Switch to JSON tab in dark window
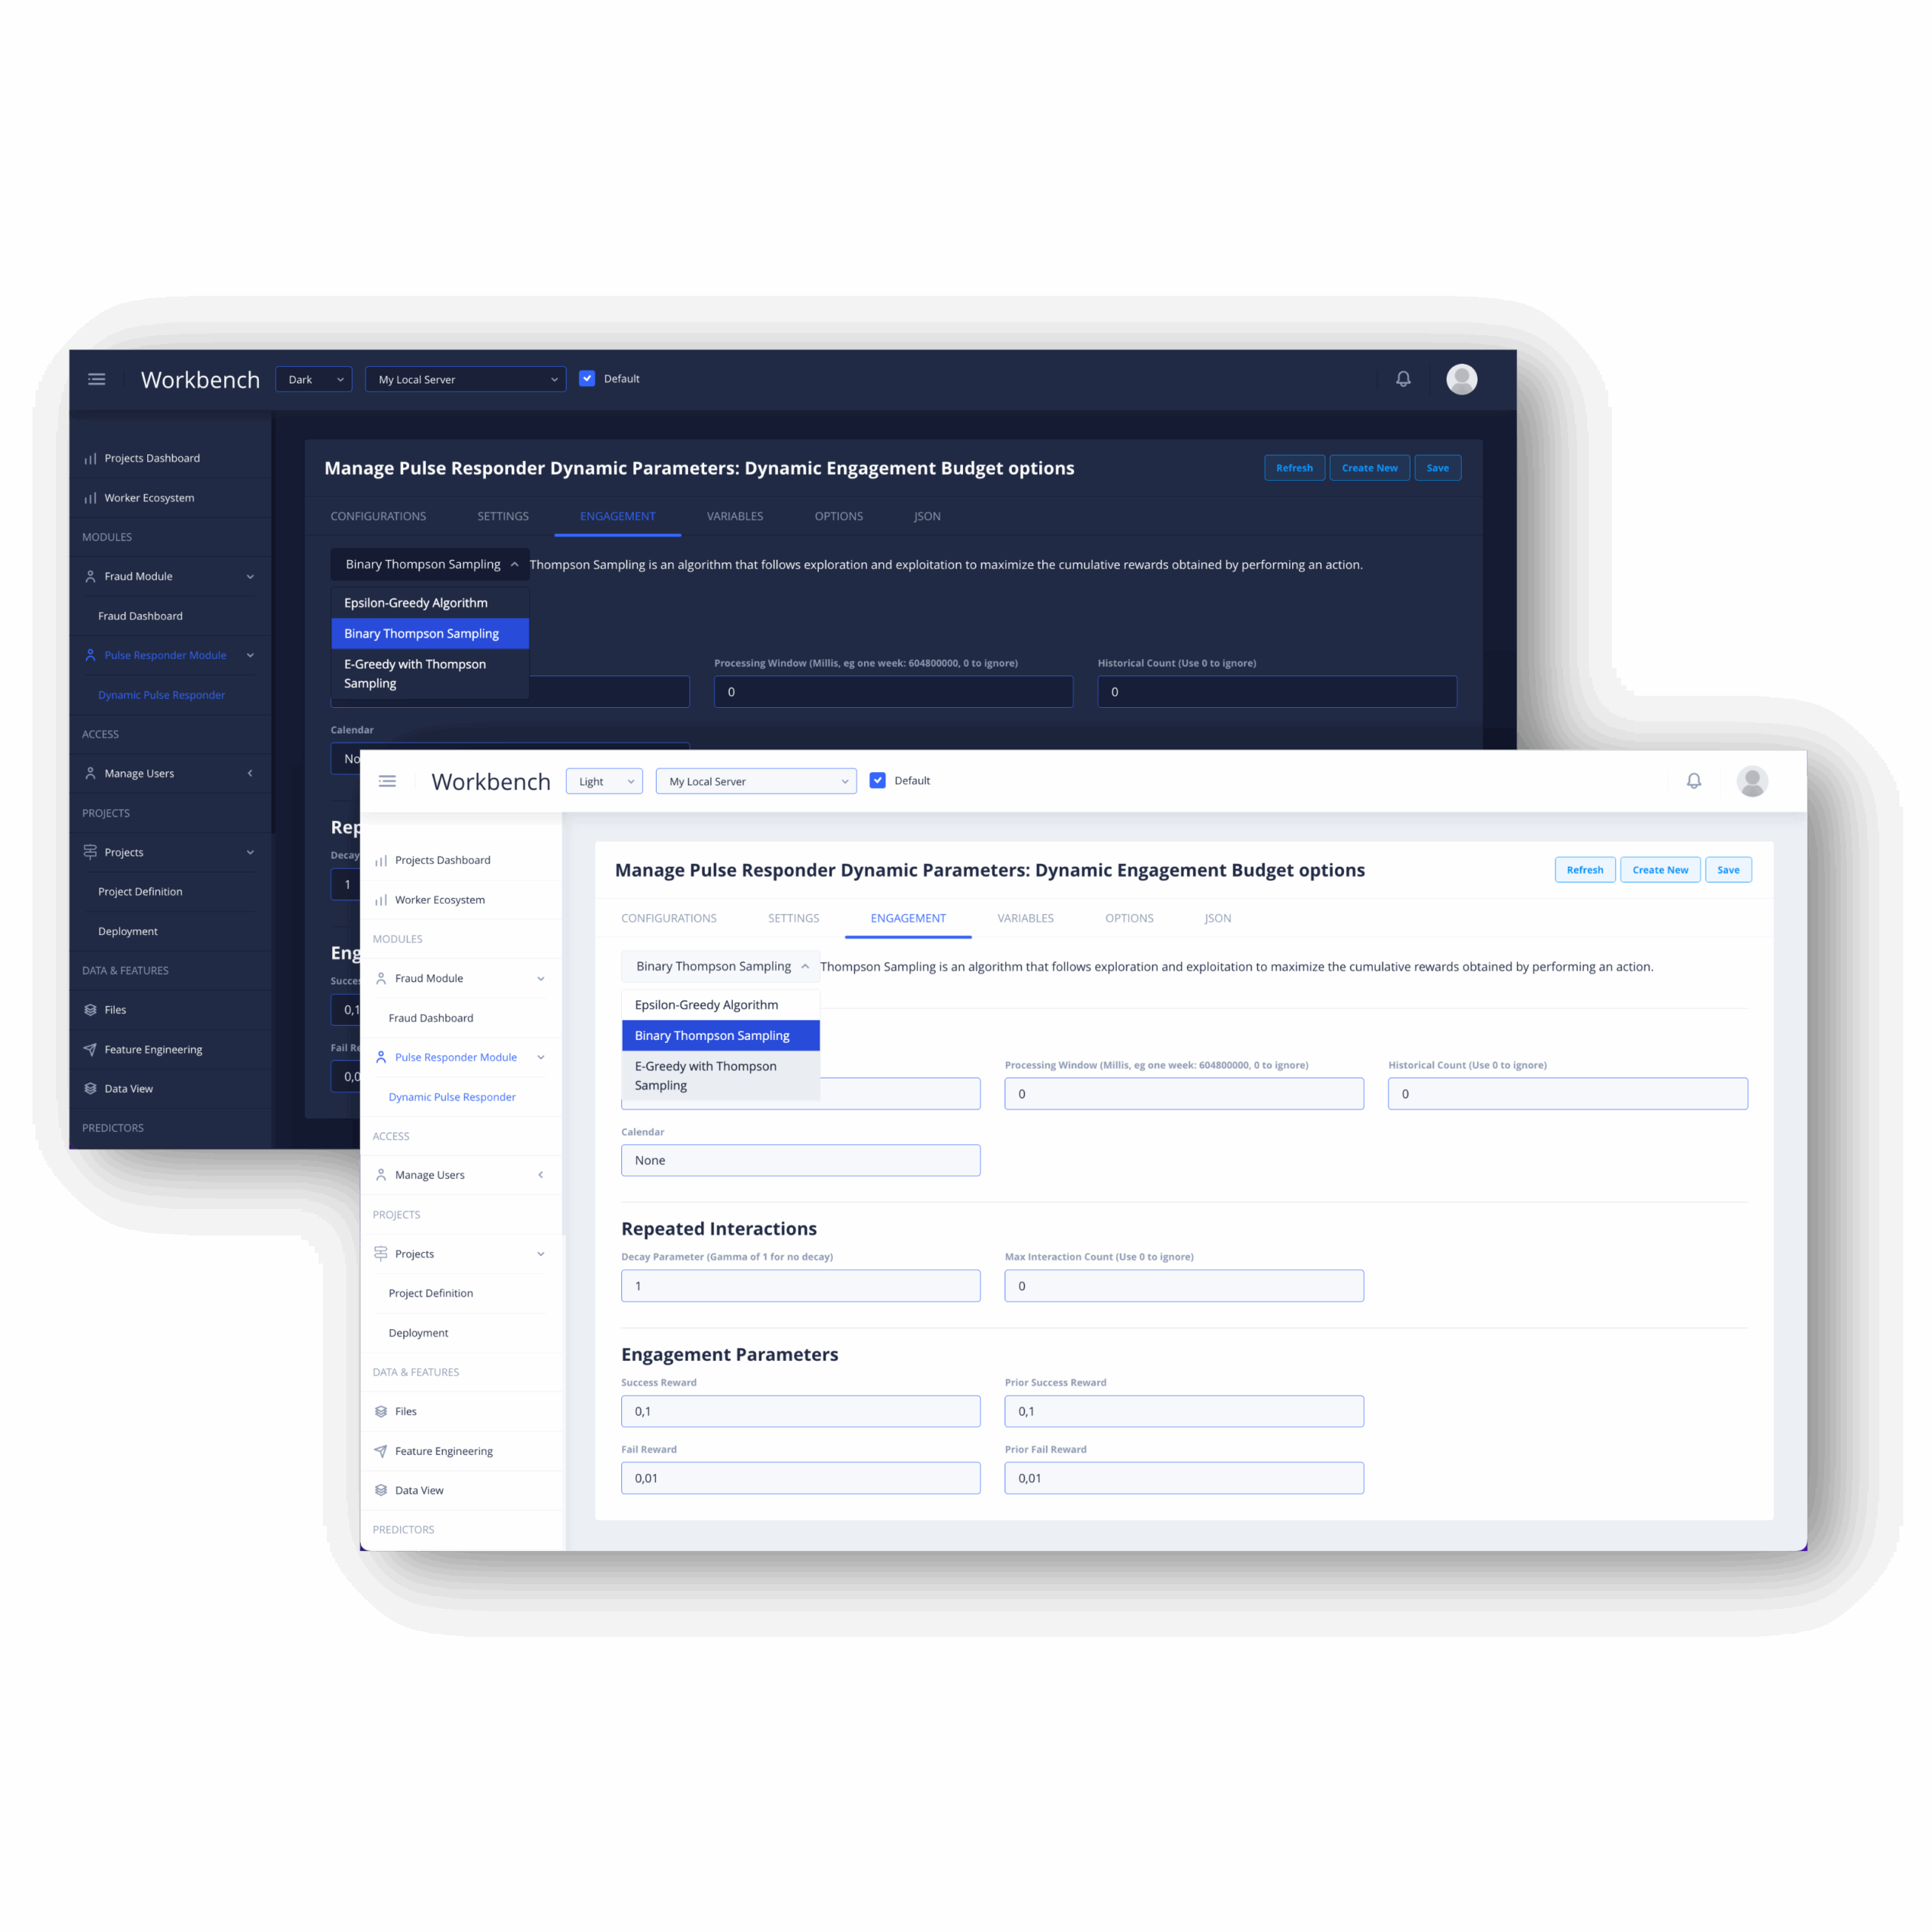 coord(927,516)
